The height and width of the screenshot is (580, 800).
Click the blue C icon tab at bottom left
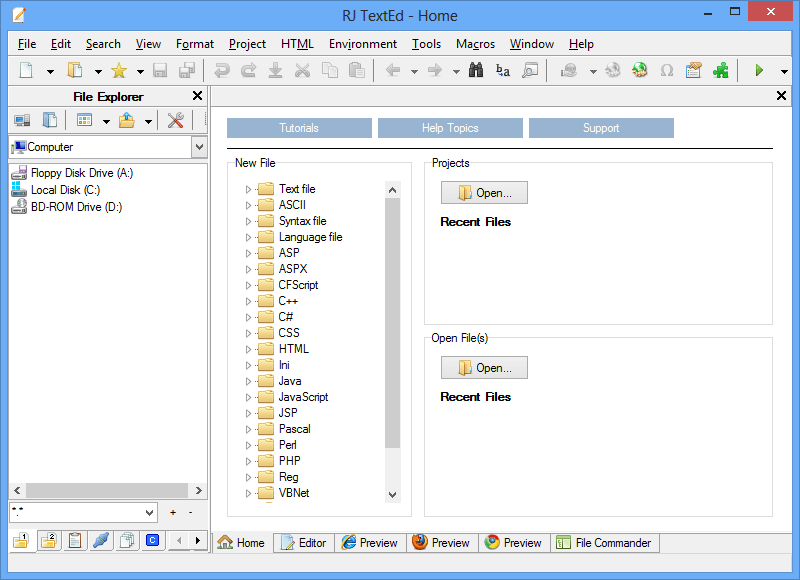pos(153,540)
